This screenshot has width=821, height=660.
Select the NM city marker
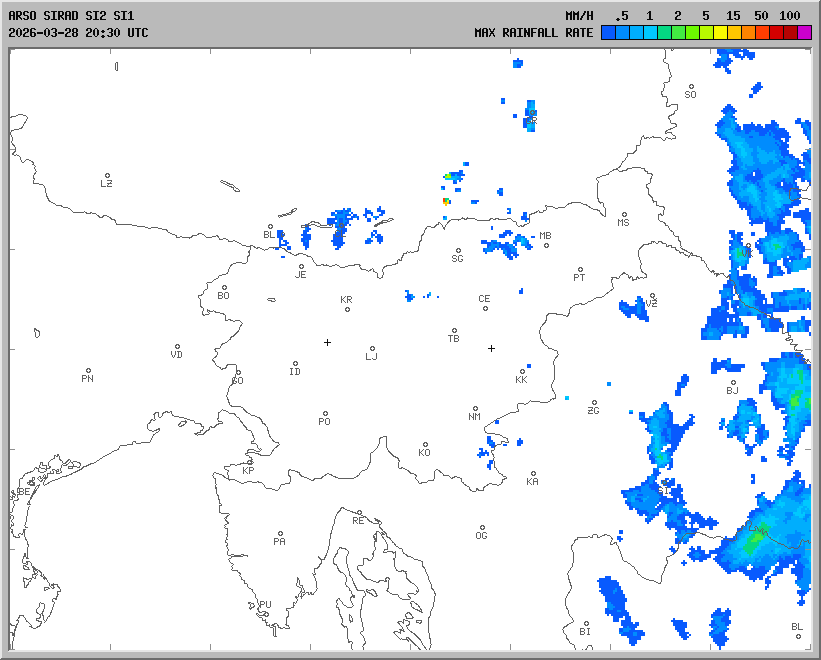coord(475,409)
